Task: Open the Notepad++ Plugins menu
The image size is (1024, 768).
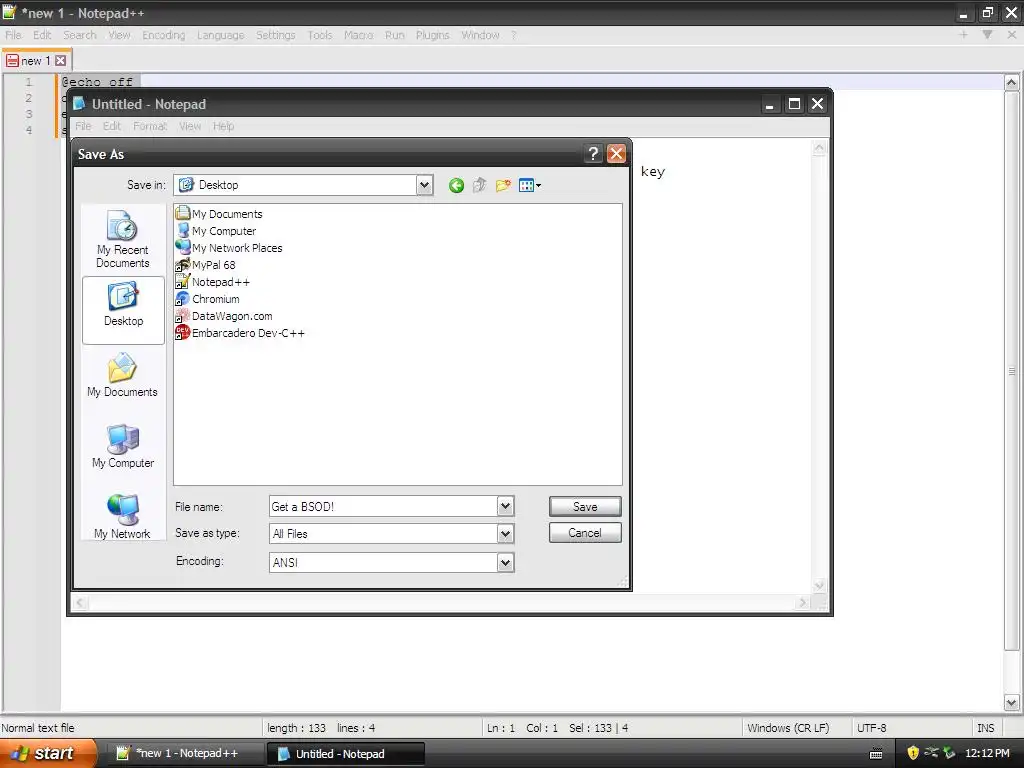Action: click(x=432, y=35)
